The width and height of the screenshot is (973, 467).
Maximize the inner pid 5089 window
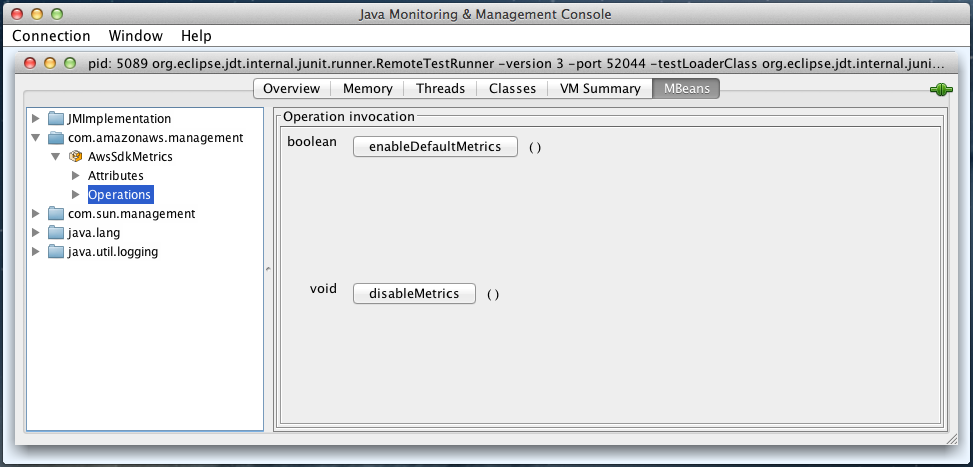point(70,63)
